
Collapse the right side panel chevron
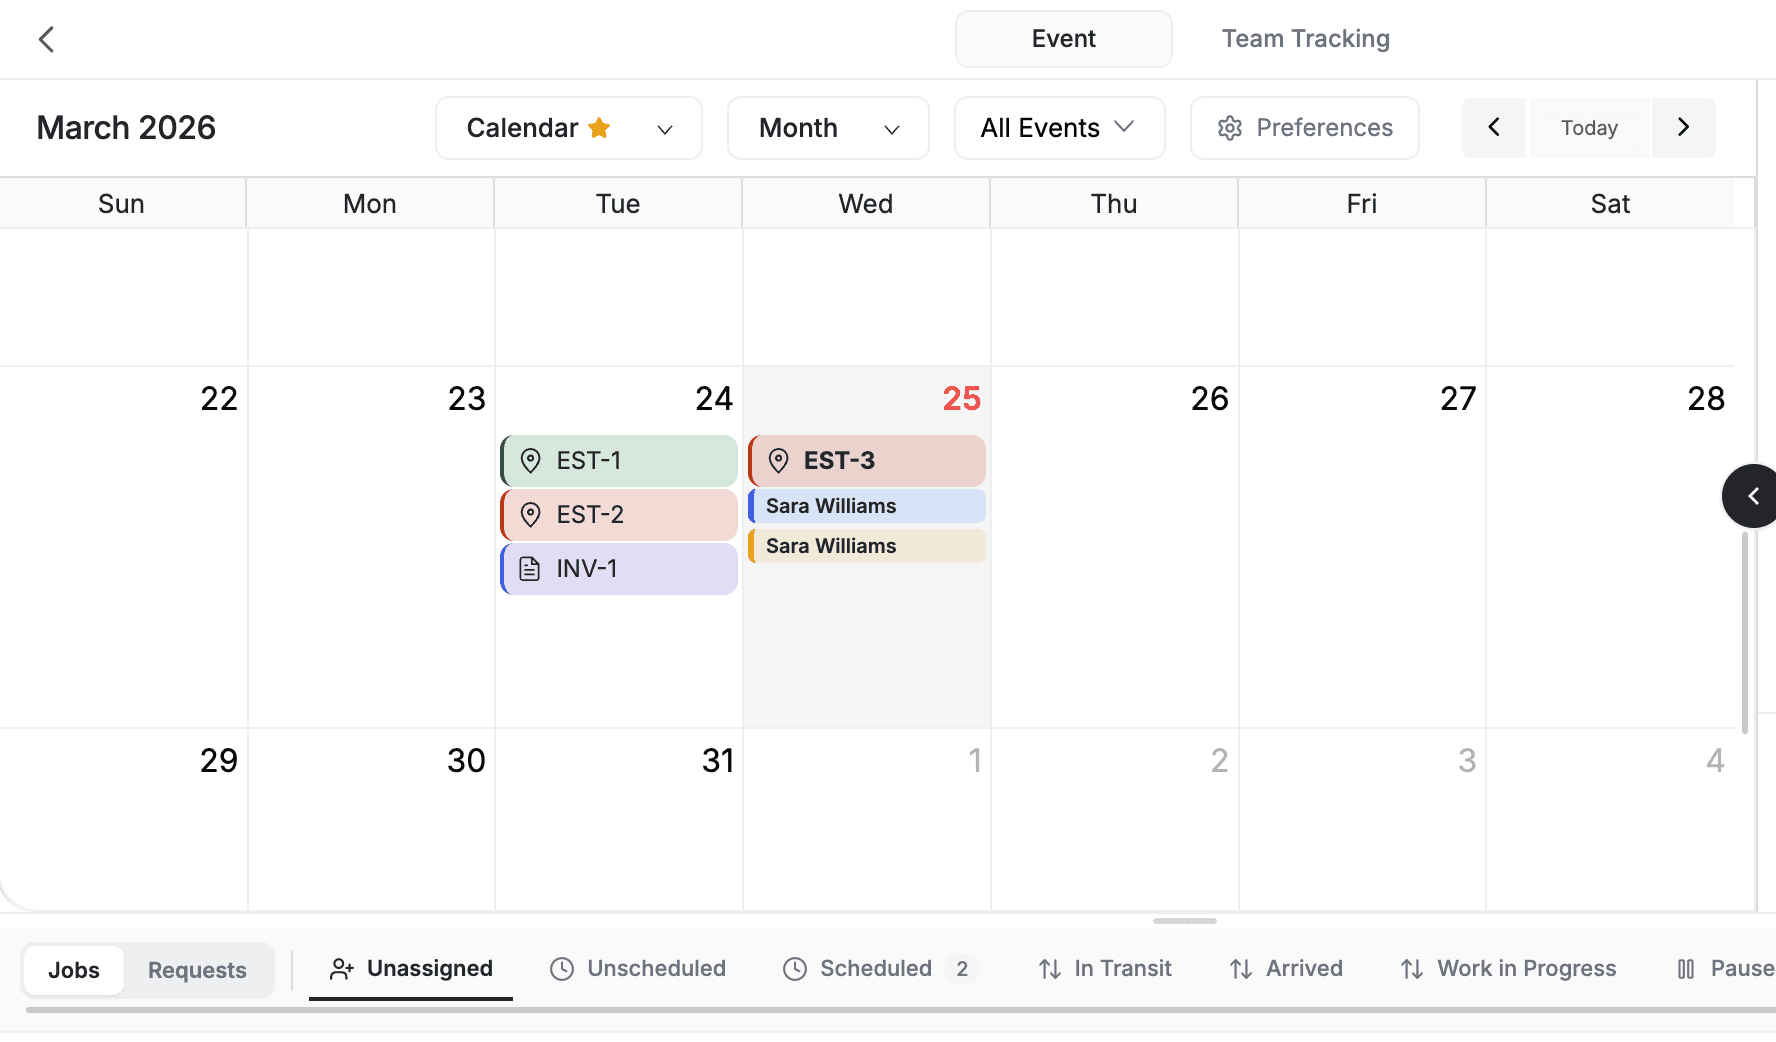point(1753,495)
